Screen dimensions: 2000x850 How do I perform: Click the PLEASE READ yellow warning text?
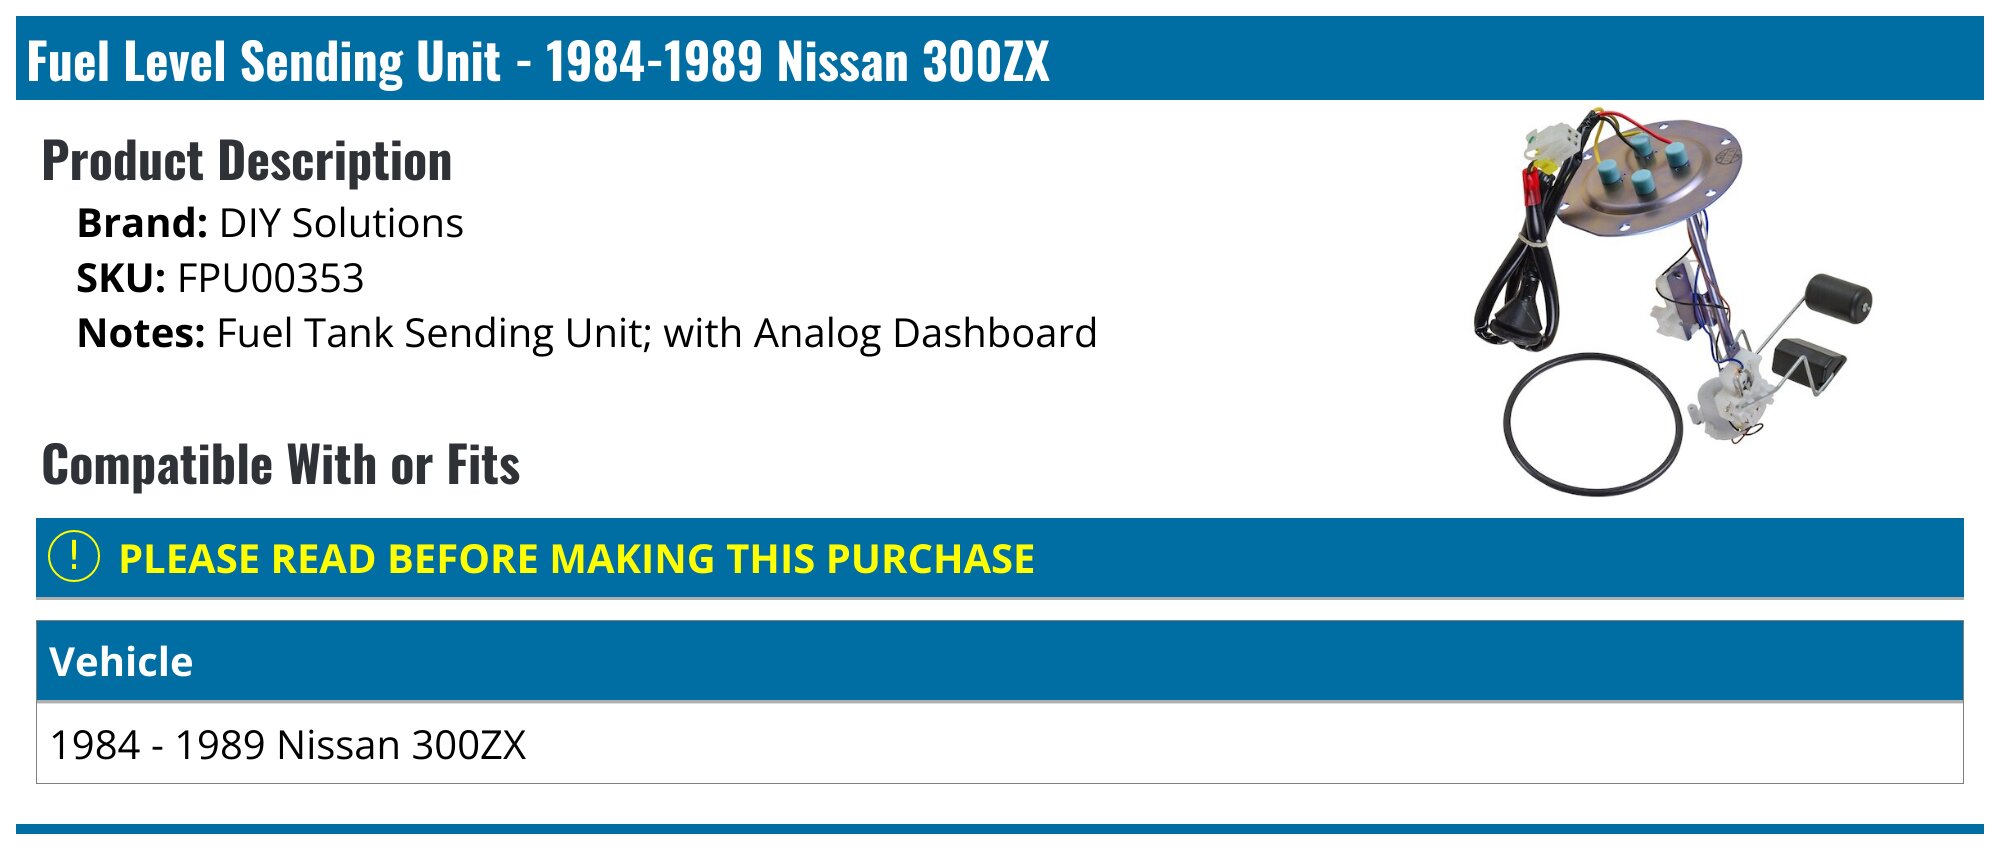click(x=576, y=559)
